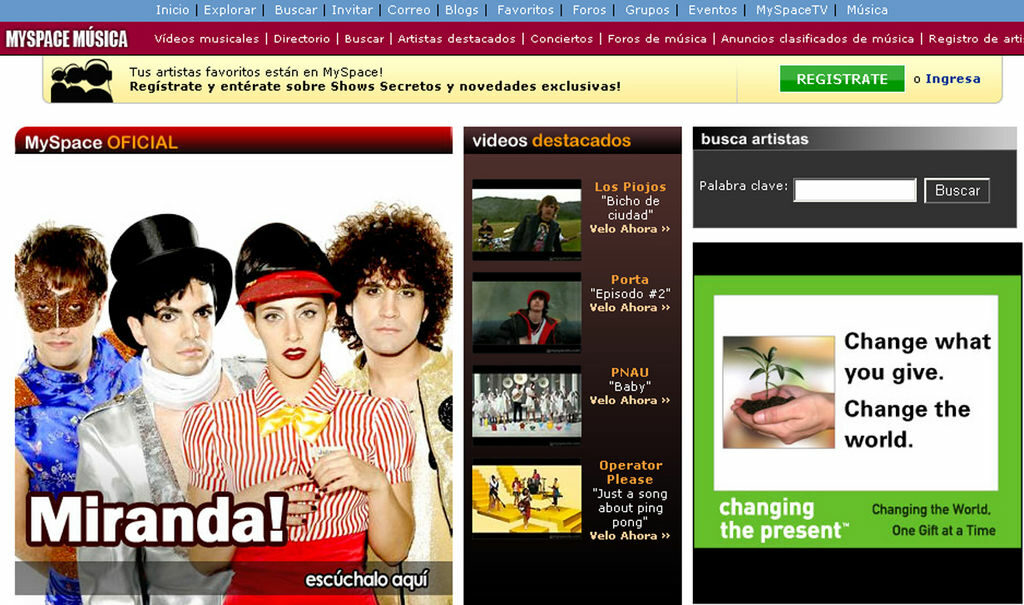
Task: Open Anuncios clasificados de música link
Action: coord(817,39)
